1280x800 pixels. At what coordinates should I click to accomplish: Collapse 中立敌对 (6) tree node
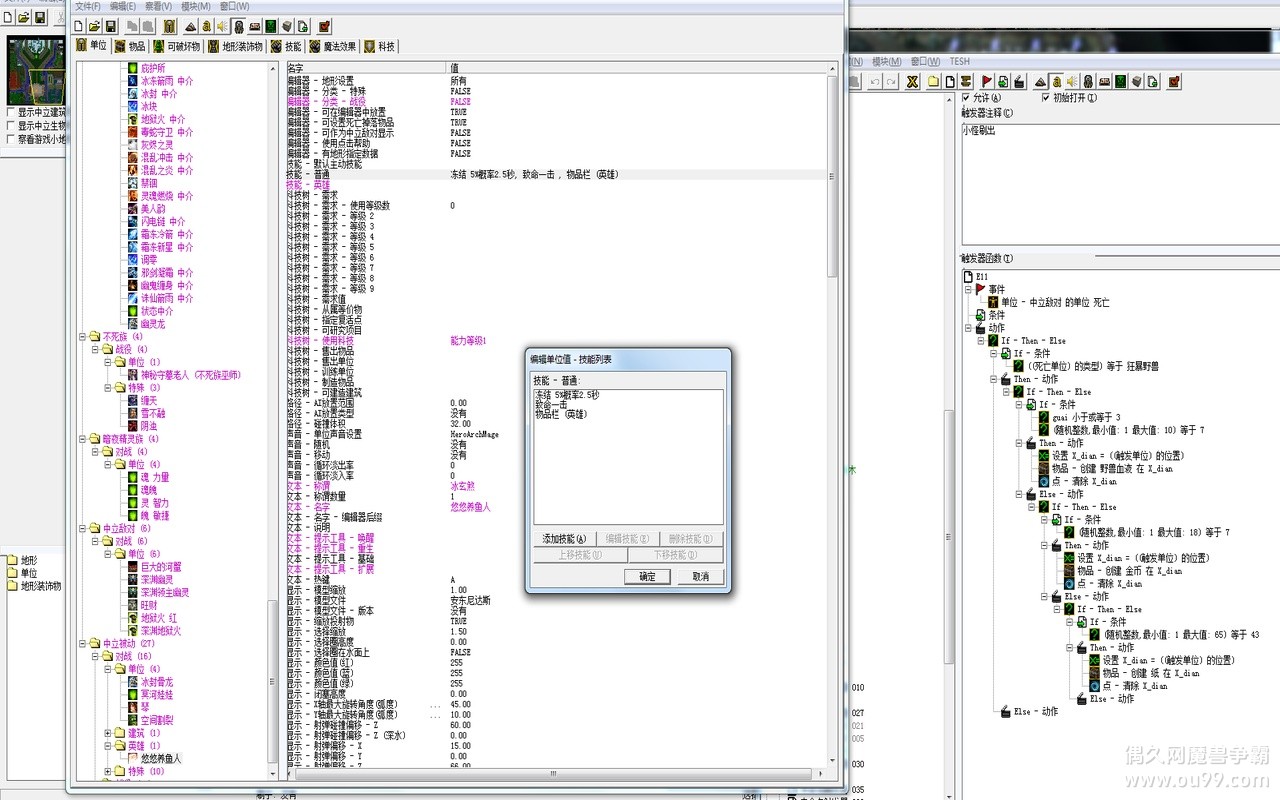click(x=83, y=528)
